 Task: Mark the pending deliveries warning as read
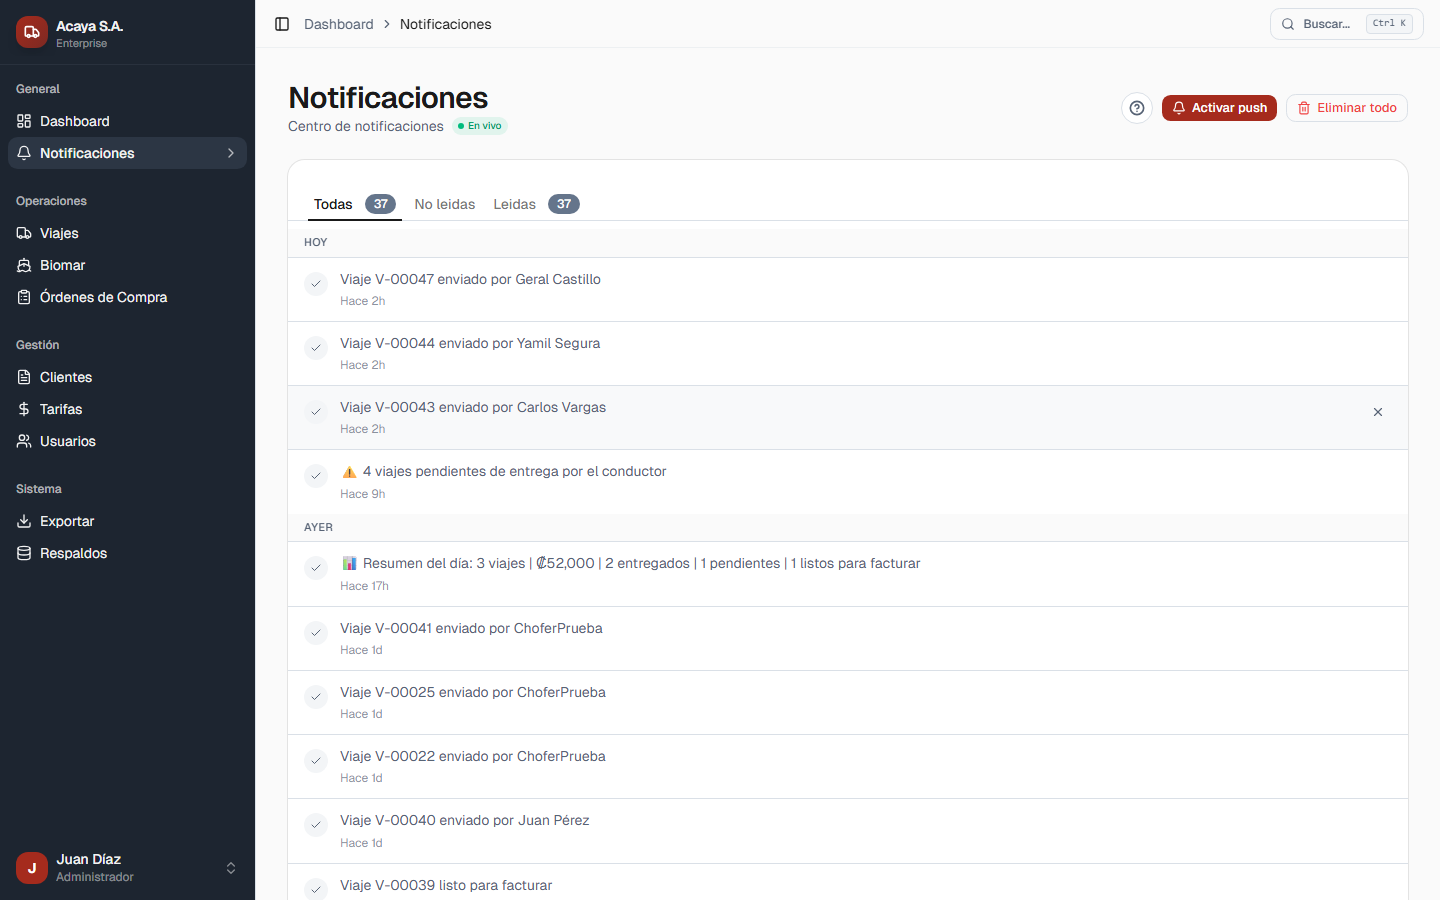pos(316,476)
